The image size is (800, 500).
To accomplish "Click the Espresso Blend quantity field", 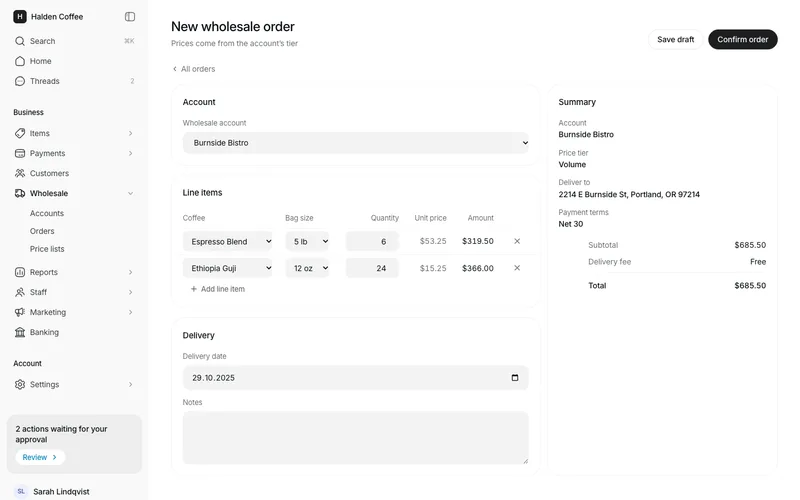I will click(372, 241).
